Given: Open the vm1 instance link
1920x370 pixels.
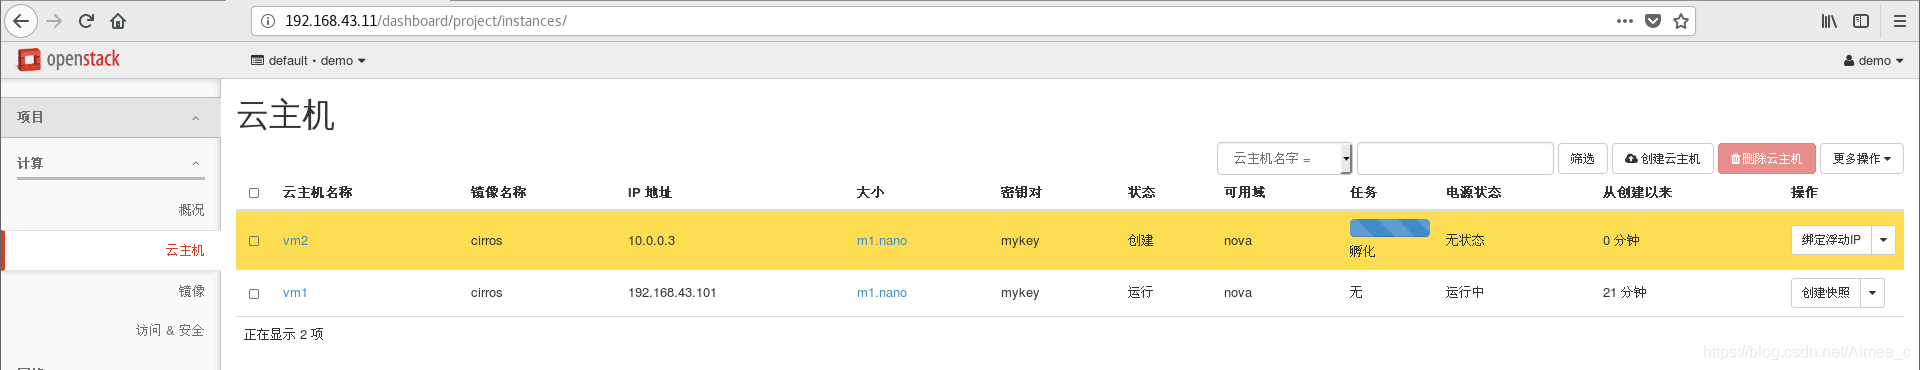Looking at the screenshot, I should (295, 293).
